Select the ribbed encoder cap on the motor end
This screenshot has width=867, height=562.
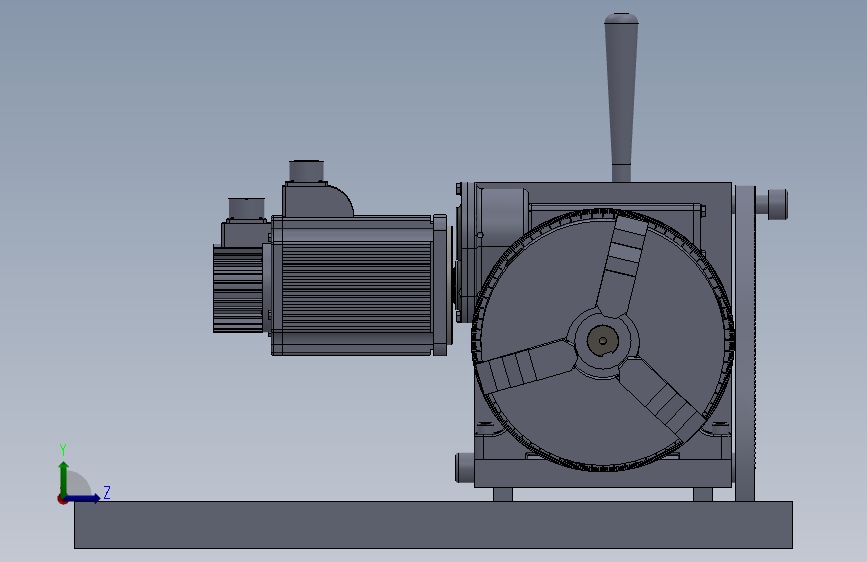click(x=238, y=289)
